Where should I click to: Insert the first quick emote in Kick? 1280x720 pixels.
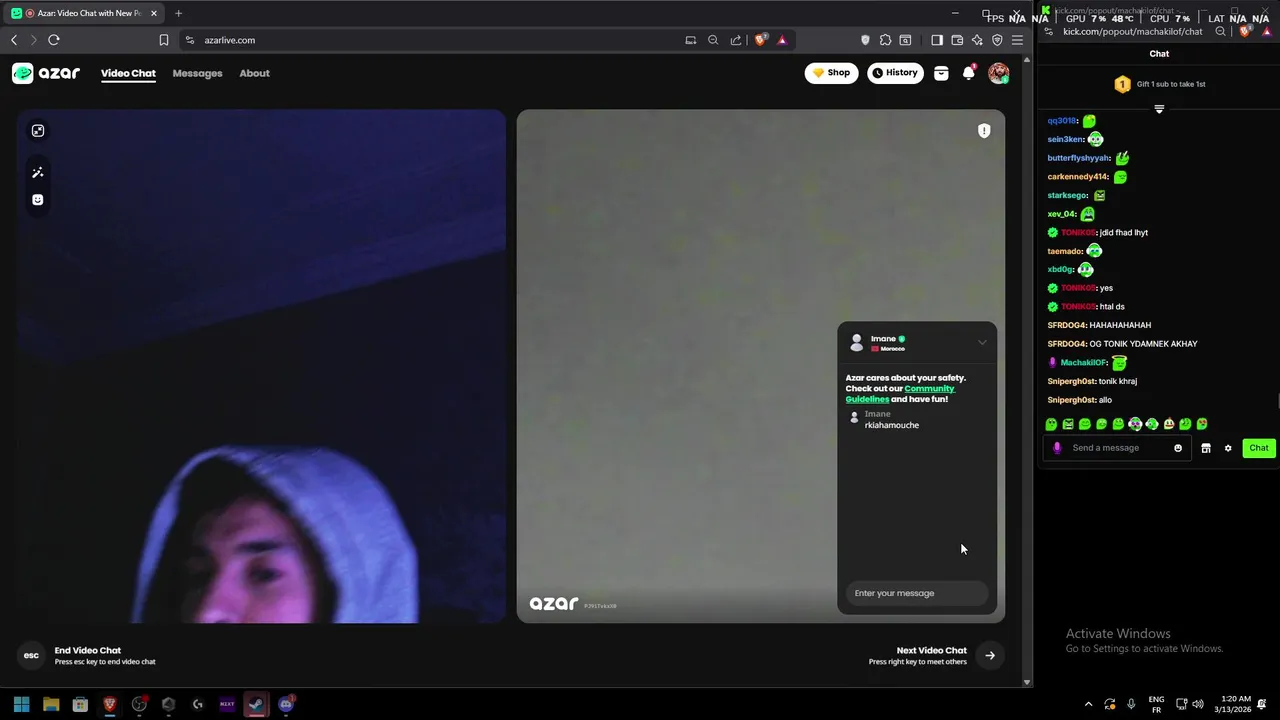pyautogui.click(x=1051, y=424)
